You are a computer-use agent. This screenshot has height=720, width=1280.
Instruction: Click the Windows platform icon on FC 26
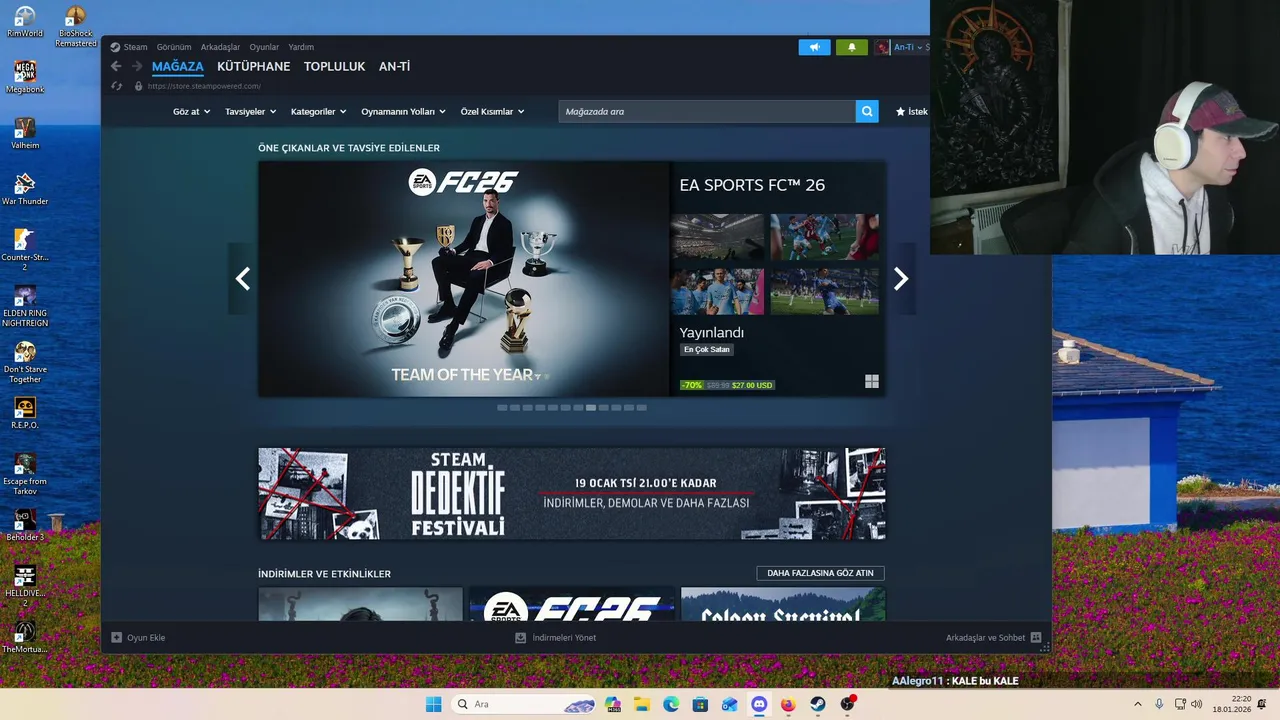[x=872, y=381]
